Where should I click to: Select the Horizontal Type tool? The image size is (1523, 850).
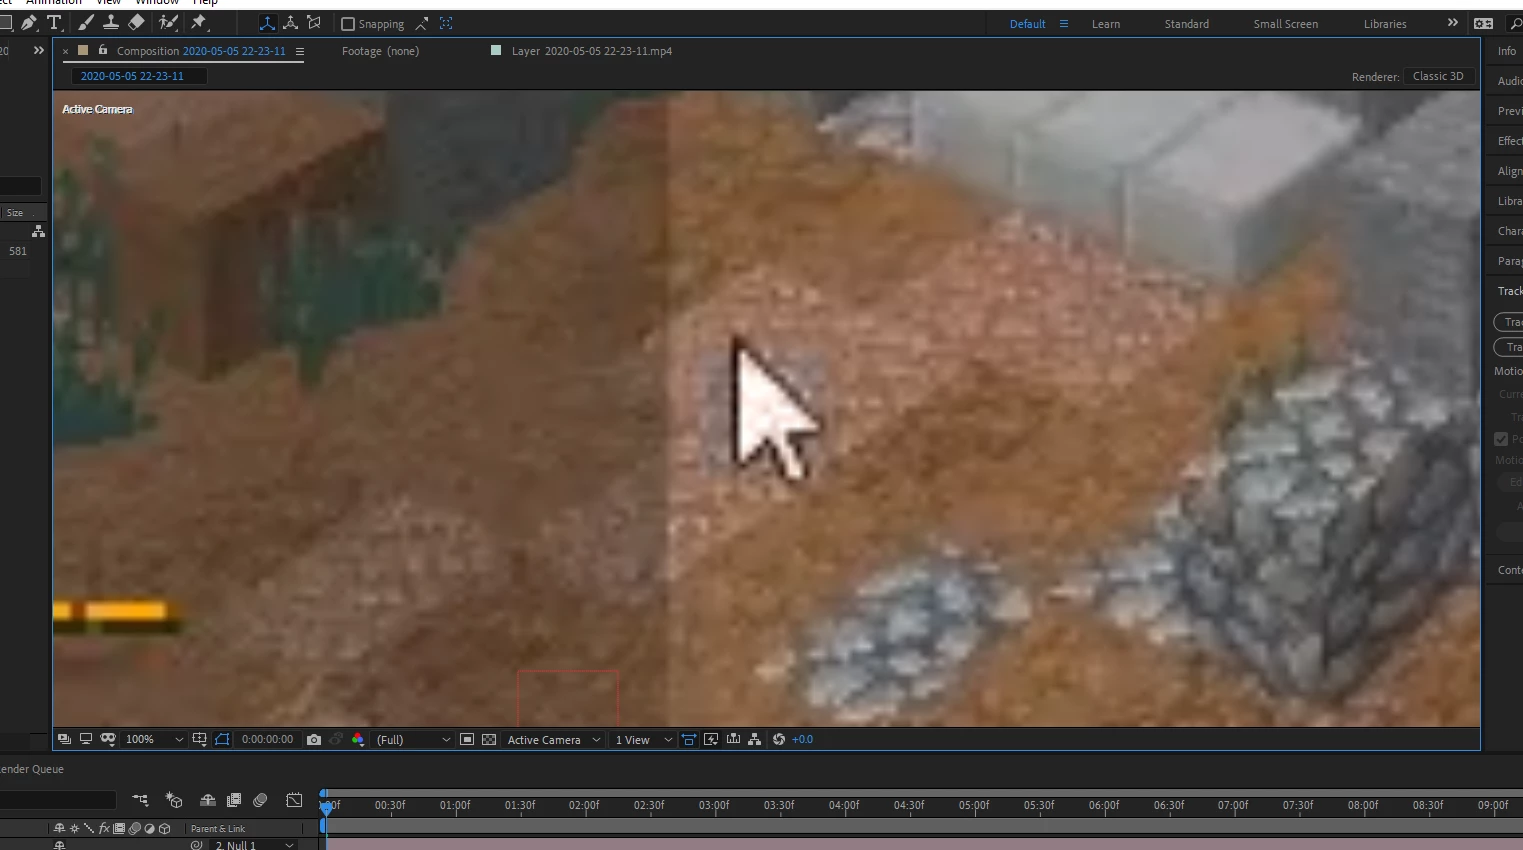click(54, 22)
